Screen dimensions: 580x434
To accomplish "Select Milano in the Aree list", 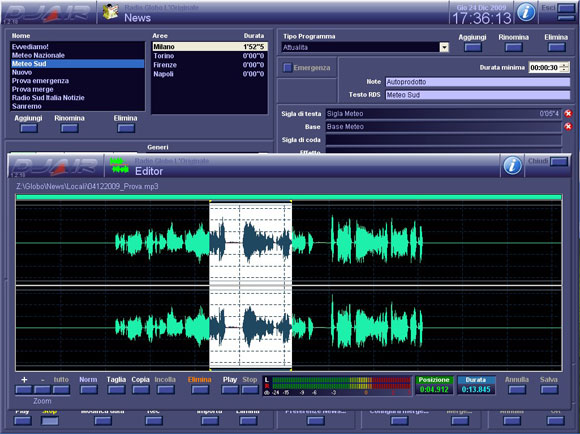I will point(209,47).
